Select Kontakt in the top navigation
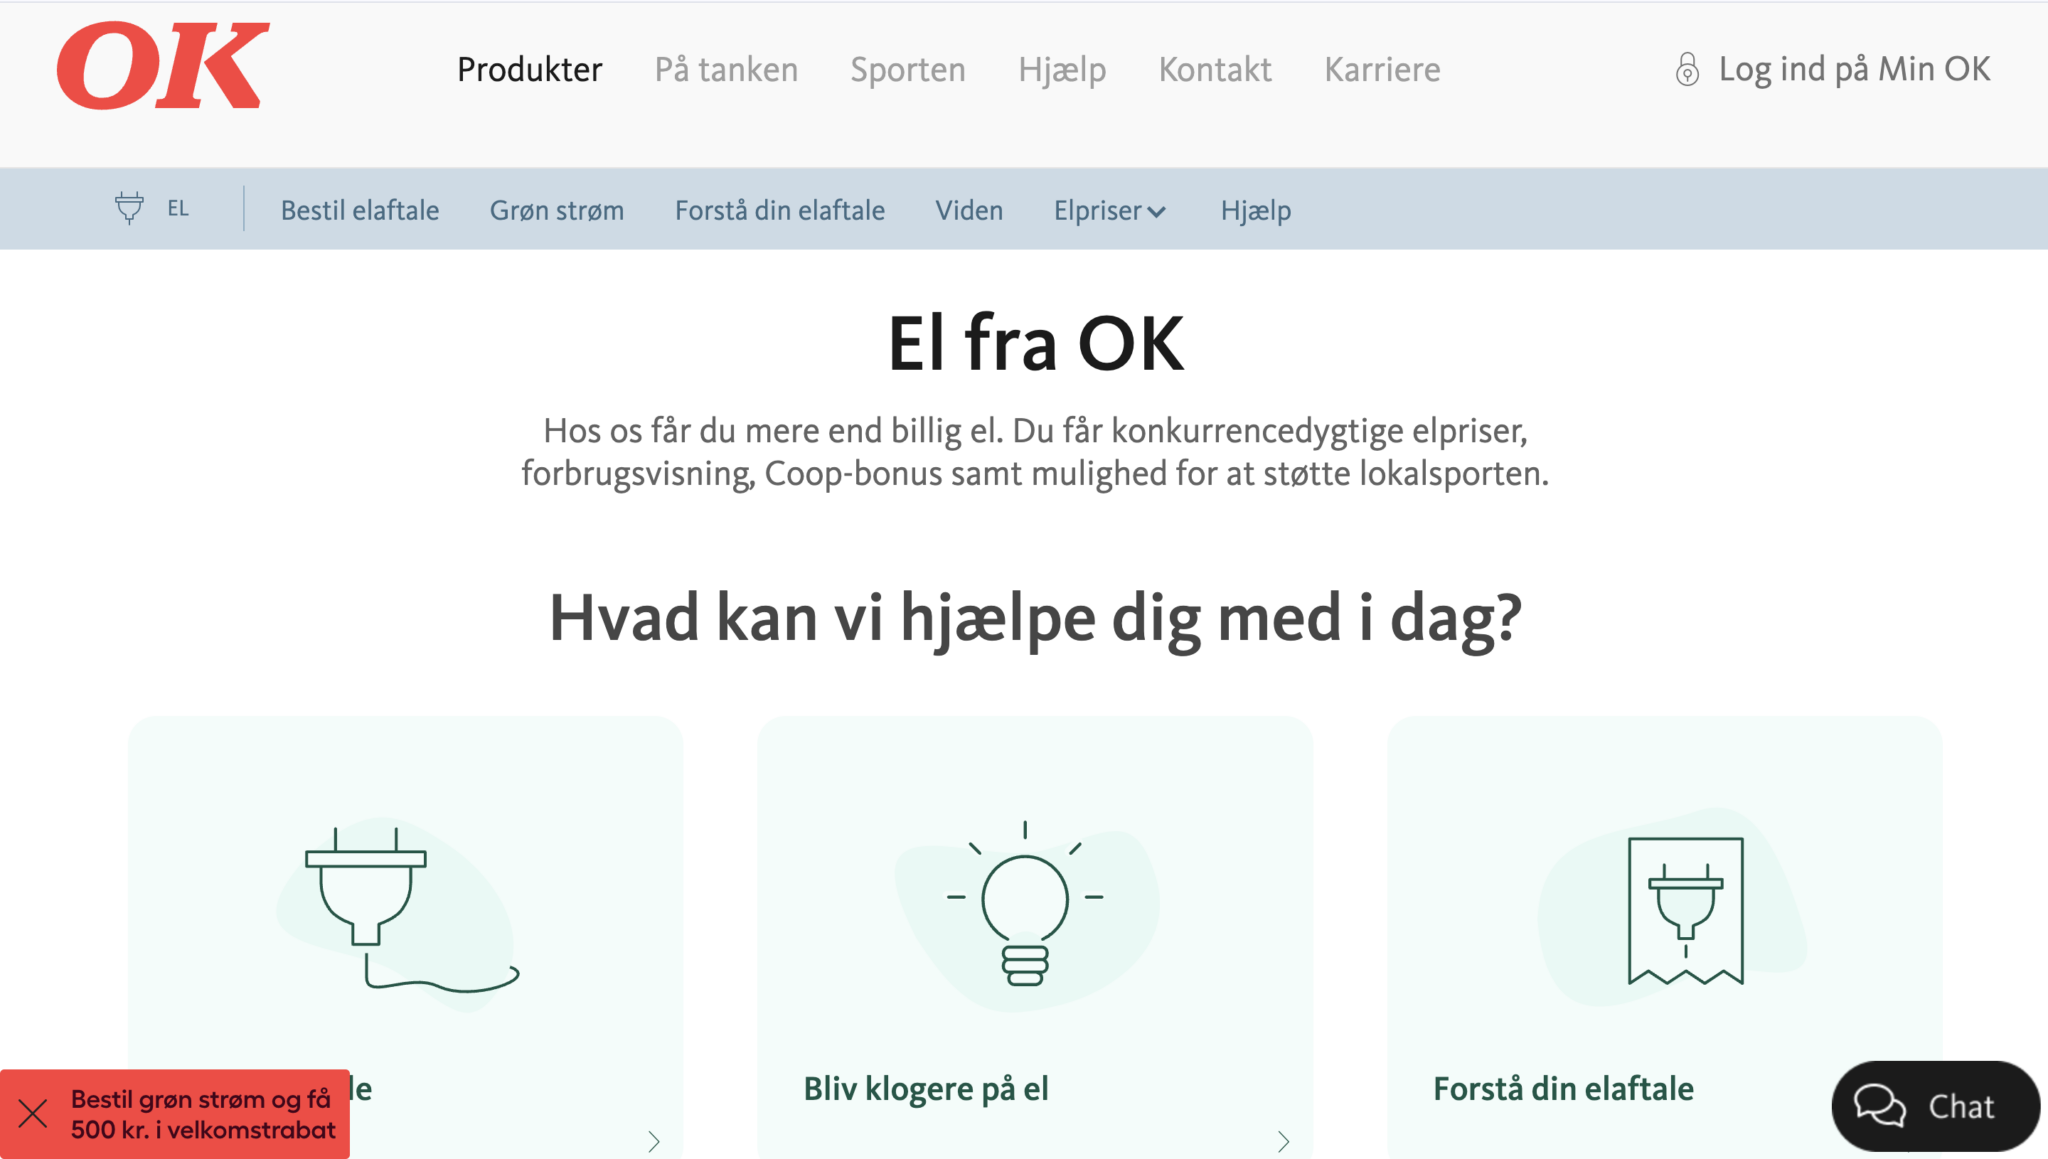The width and height of the screenshot is (2048, 1159). 1215,69
